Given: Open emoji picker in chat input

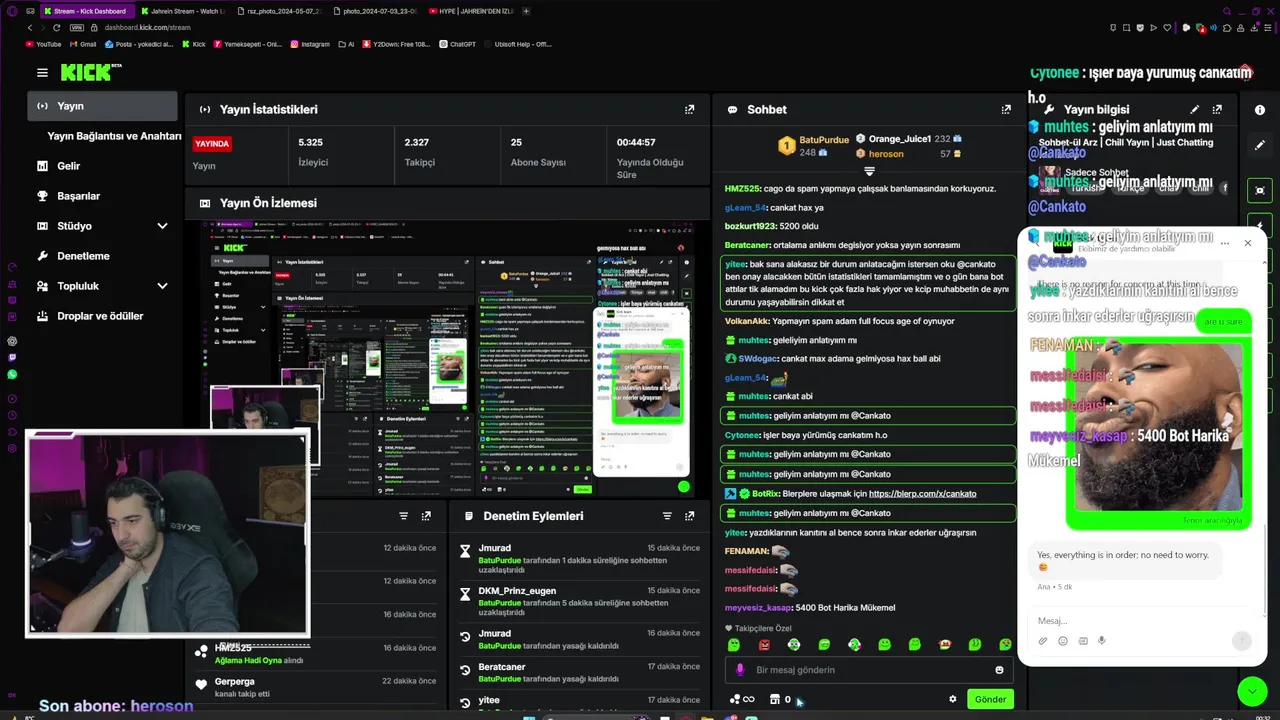Looking at the screenshot, I should 999,670.
